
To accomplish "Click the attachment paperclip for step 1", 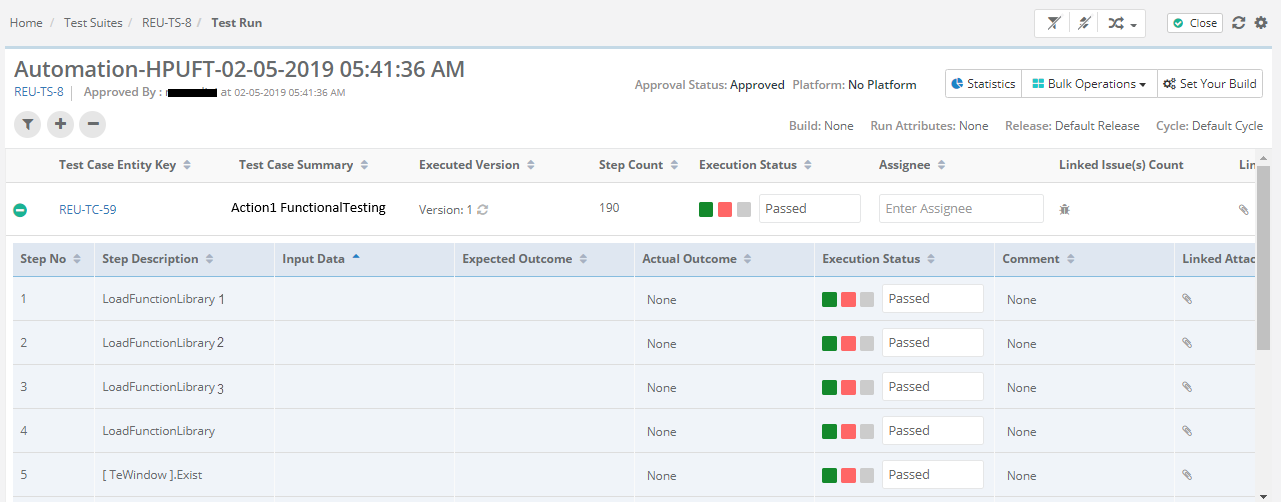I will coord(1187,299).
